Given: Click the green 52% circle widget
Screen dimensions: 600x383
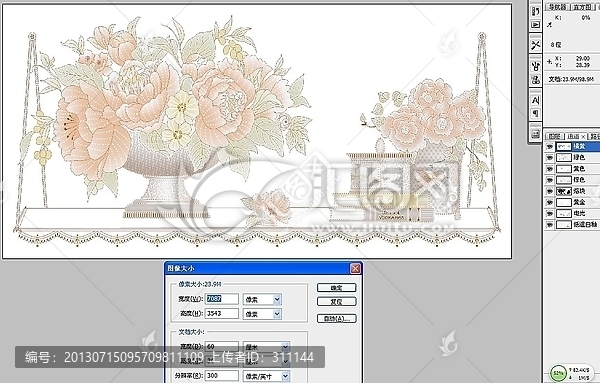Looking at the screenshot, I should (559, 373).
